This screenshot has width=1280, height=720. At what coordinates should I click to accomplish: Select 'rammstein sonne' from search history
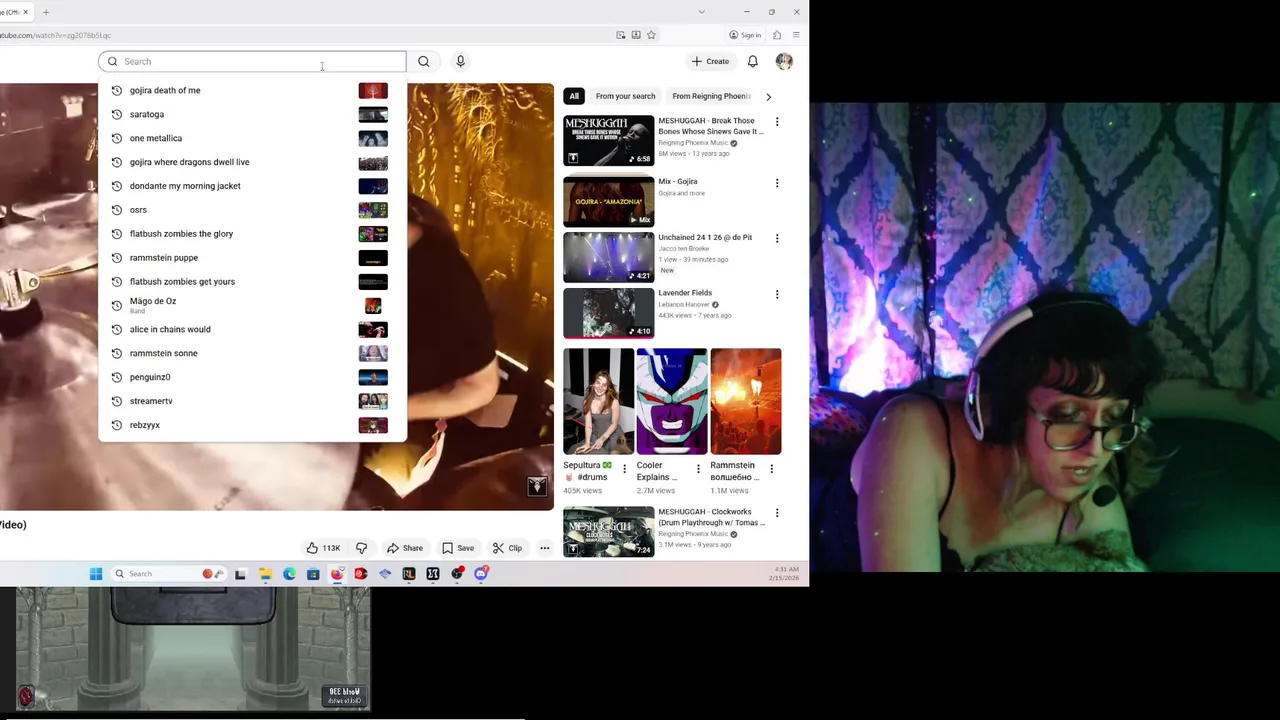(252, 353)
